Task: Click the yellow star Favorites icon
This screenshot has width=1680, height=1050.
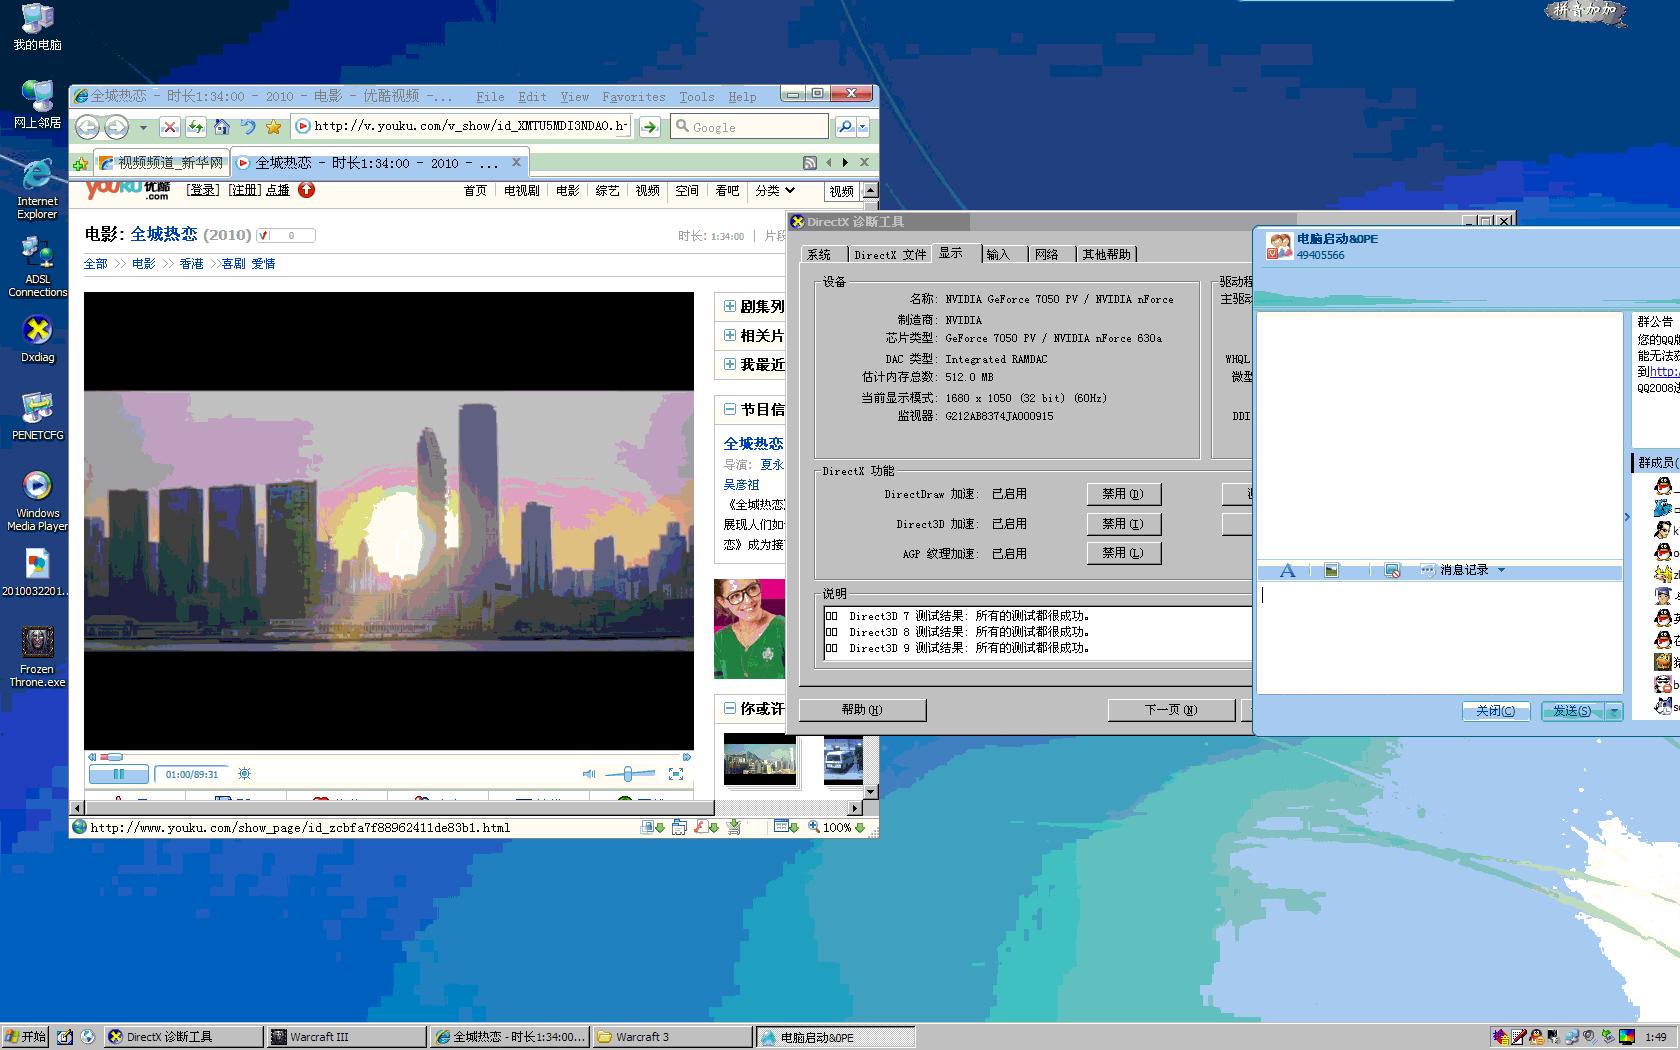Action: pyautogui.click(x=273, y=127)
